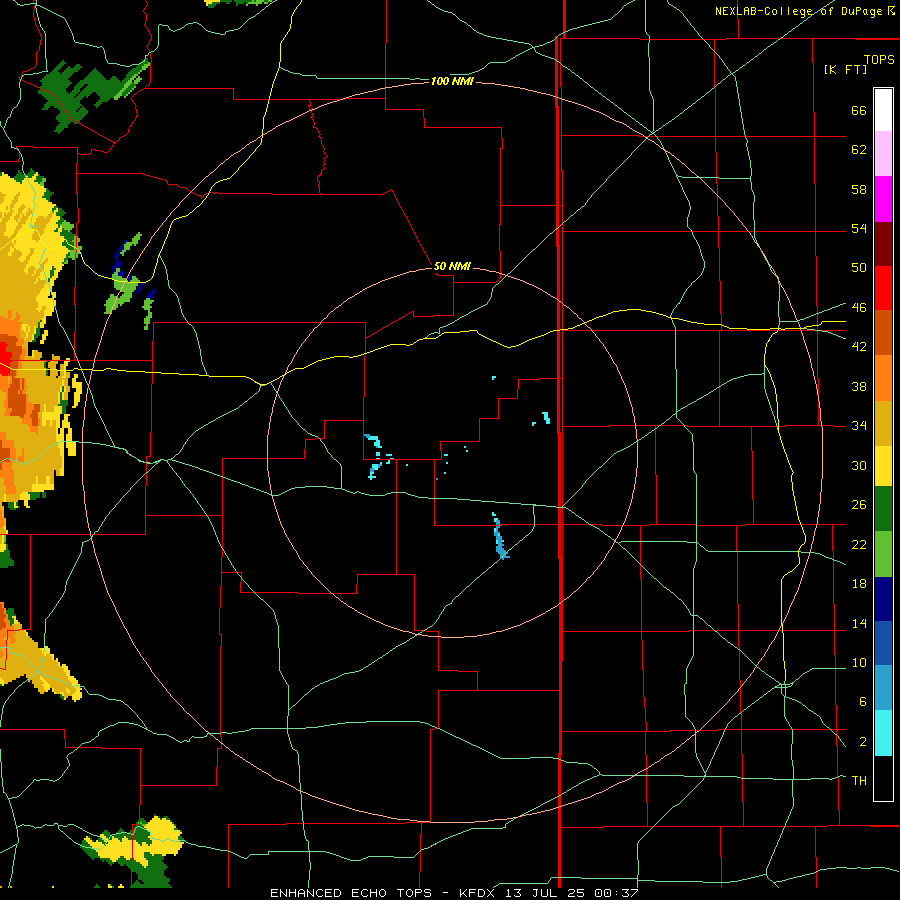Screen dimensions: 900x900
Task: Click the legend value 2
Action: click(x=862, y=741)
